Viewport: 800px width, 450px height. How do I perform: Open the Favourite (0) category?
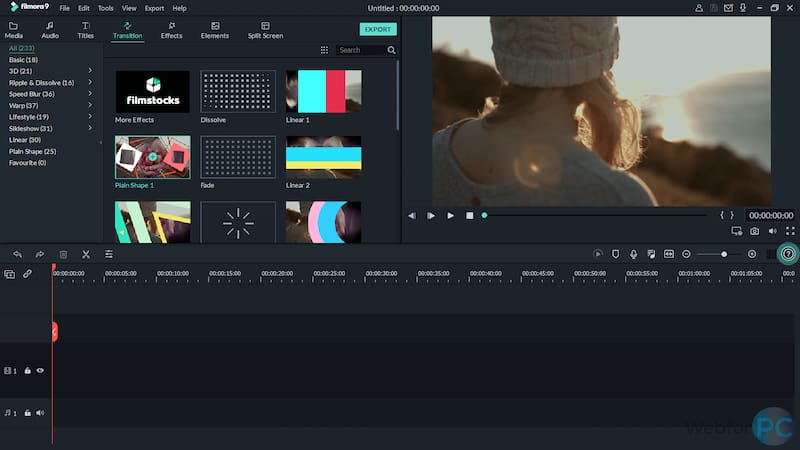28,163
